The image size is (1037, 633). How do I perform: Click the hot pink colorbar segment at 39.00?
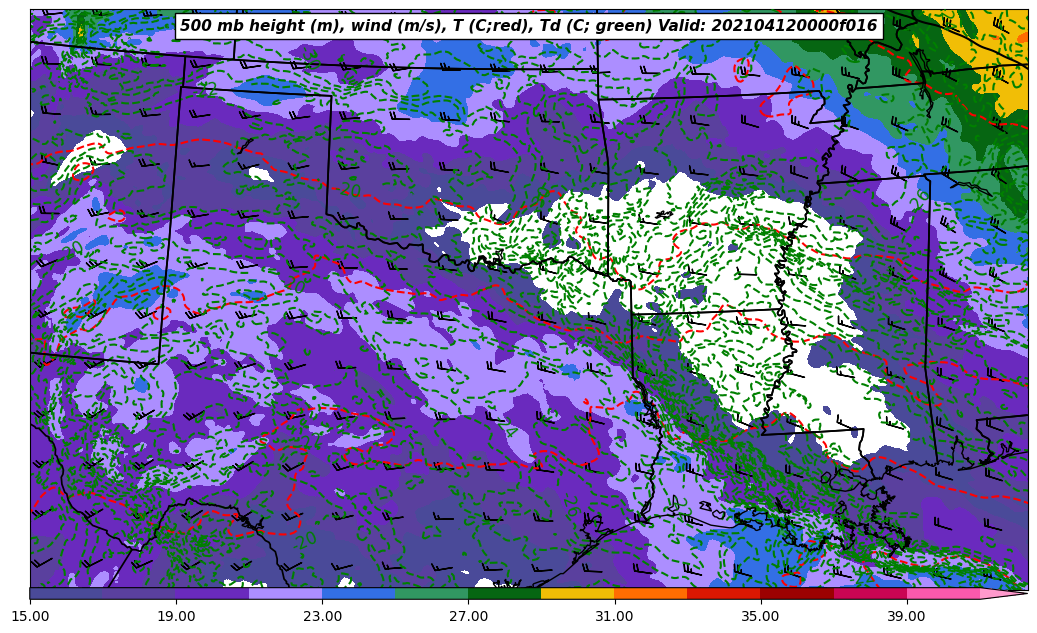click(942, 593)
